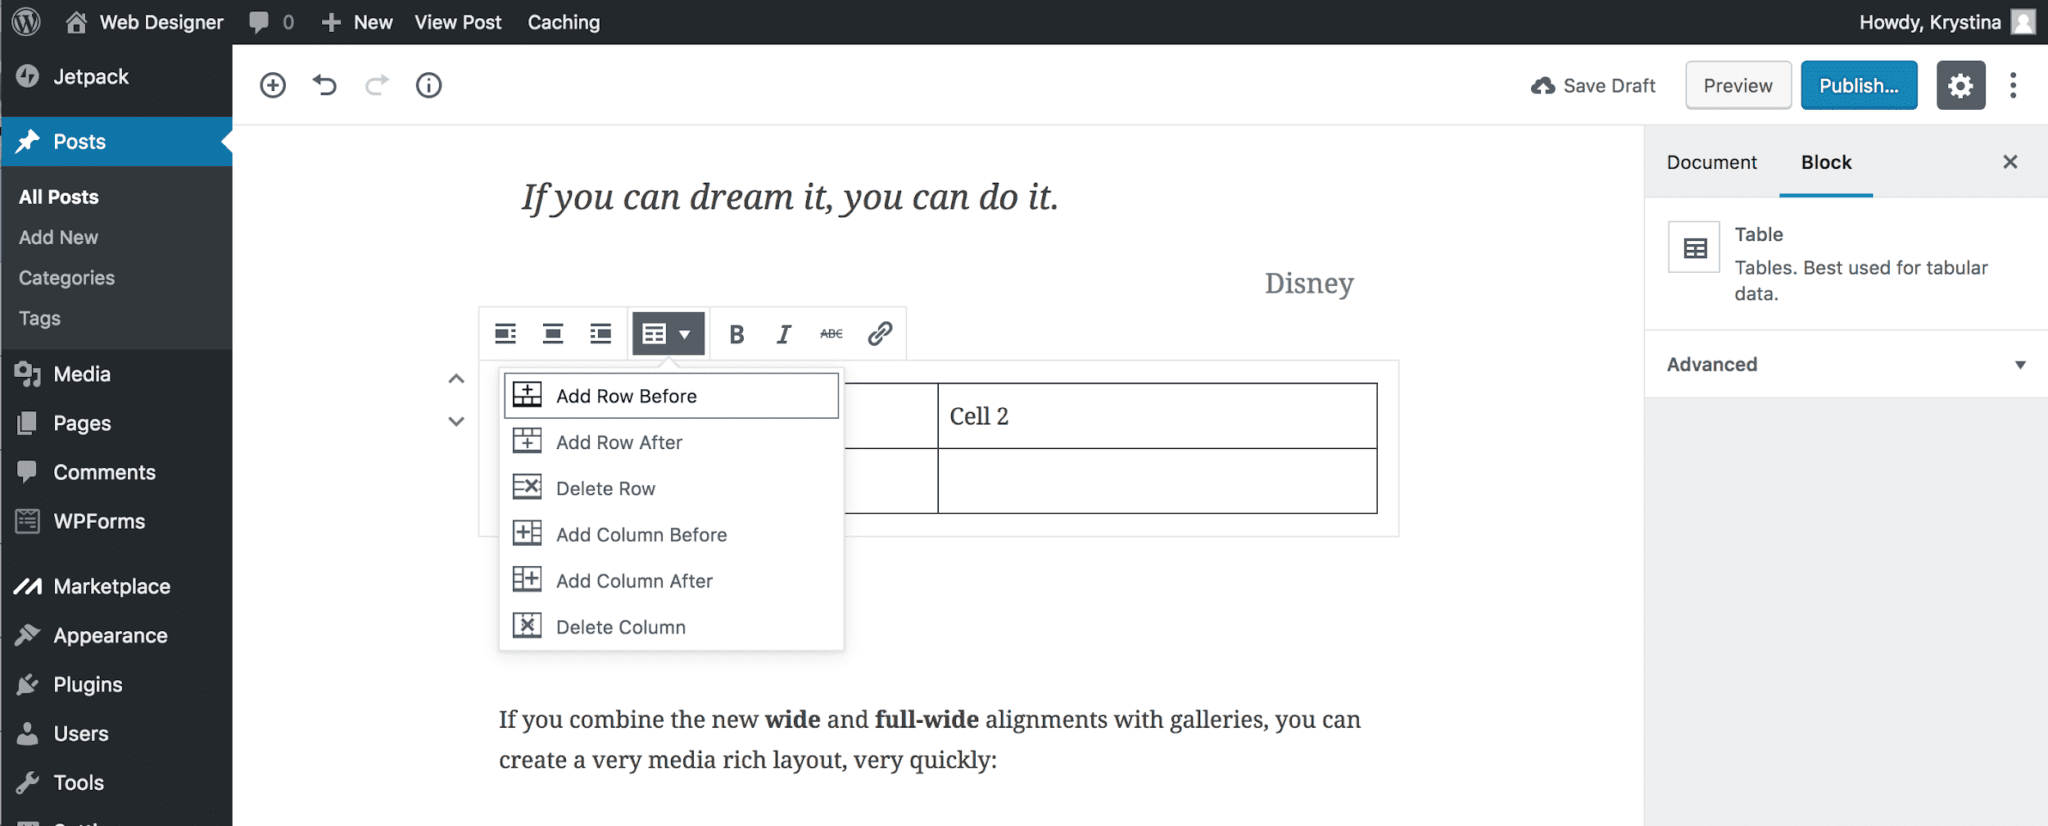2048x826 pixels.
Task: Open Categories under Posts
Action: 66,278
